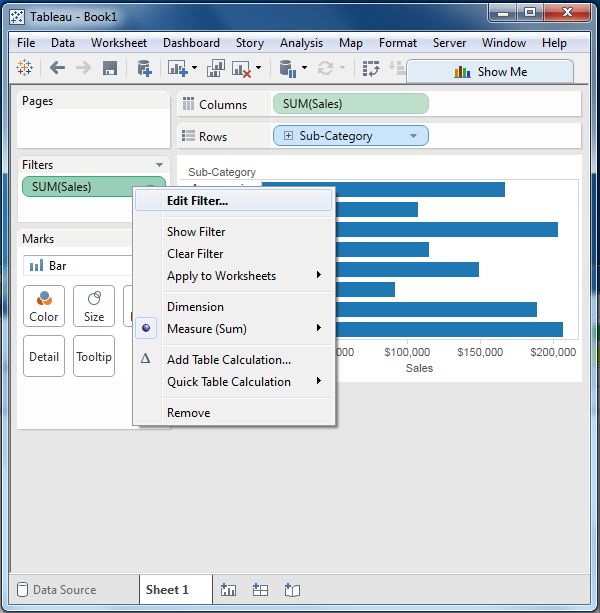Open the Sub-Category pill dropdown arrow
This screenshot has height=613, width=600.
tap(413, 136)
